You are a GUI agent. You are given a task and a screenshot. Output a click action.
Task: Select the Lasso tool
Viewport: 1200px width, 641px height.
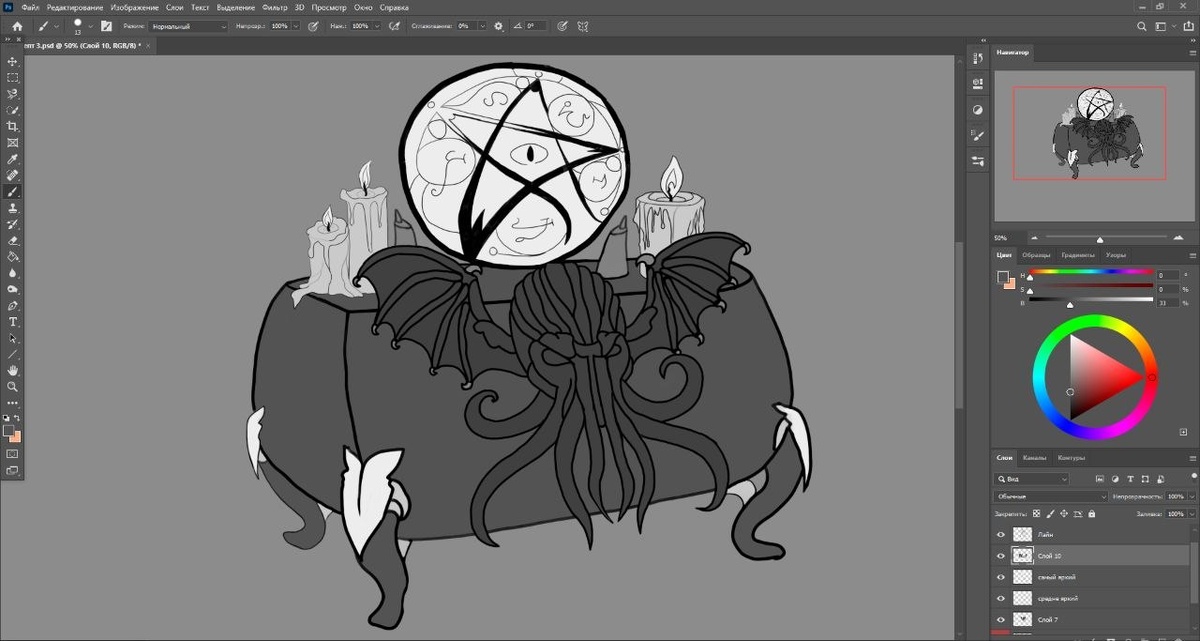point(13,94)
